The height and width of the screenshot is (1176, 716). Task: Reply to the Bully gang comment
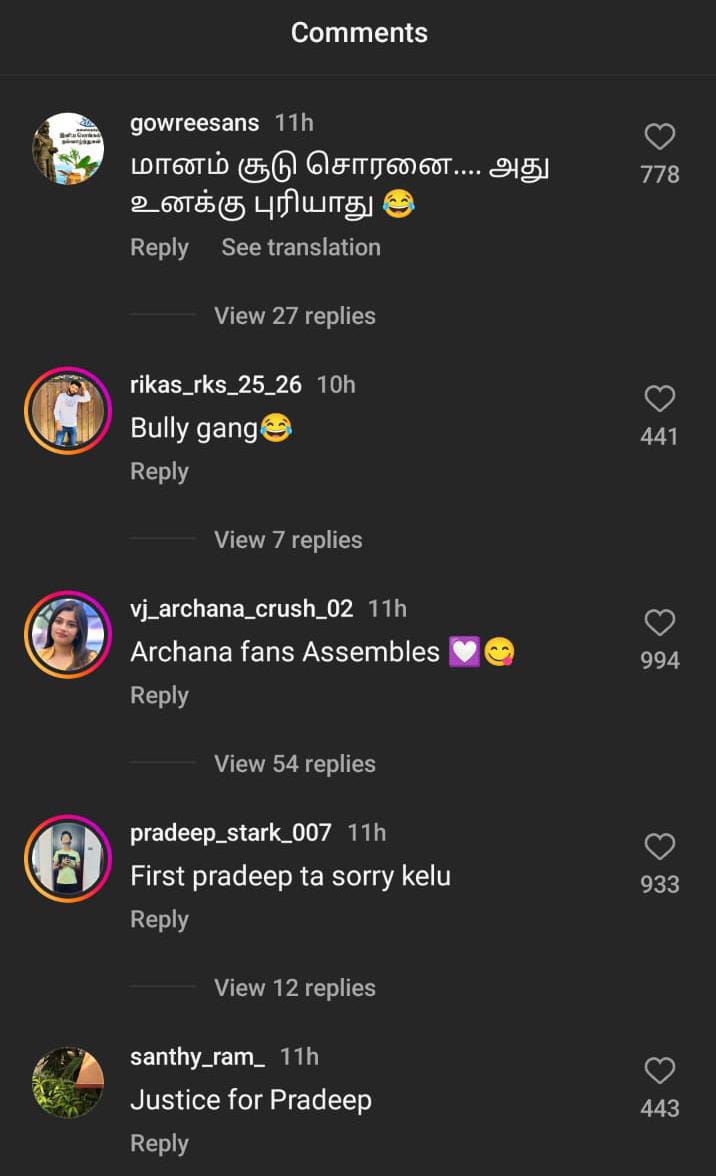(159, 472)
